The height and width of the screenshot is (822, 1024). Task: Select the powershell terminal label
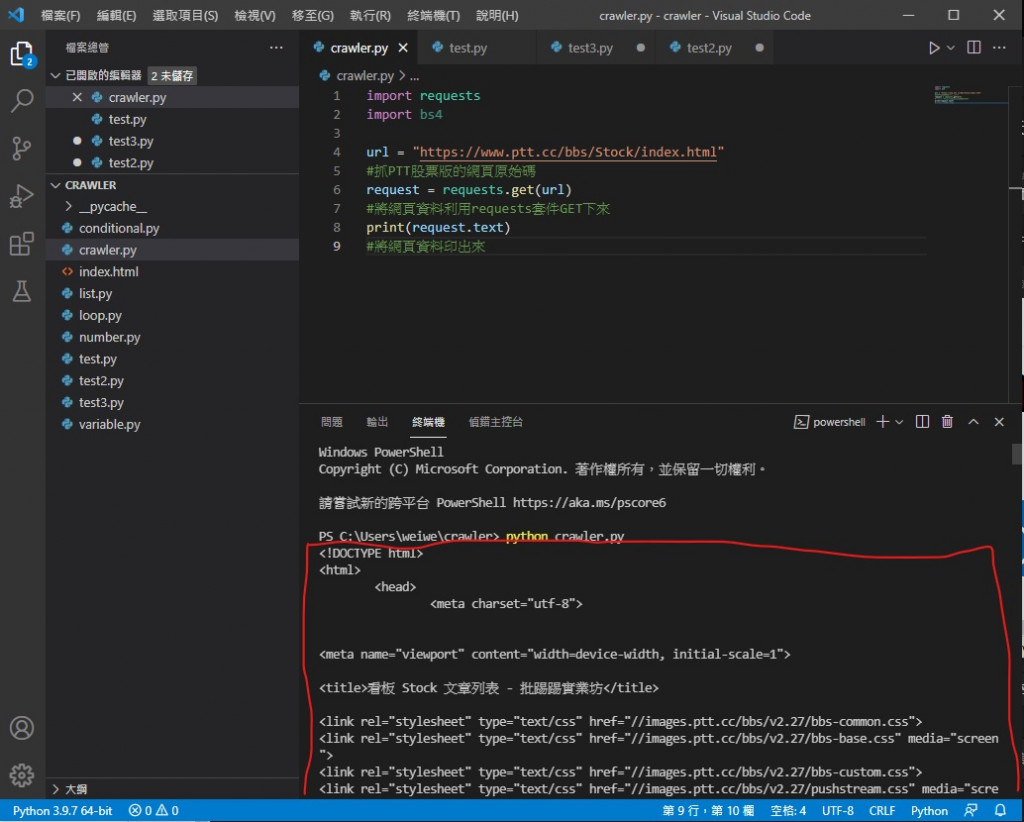(x=829, y=422)
